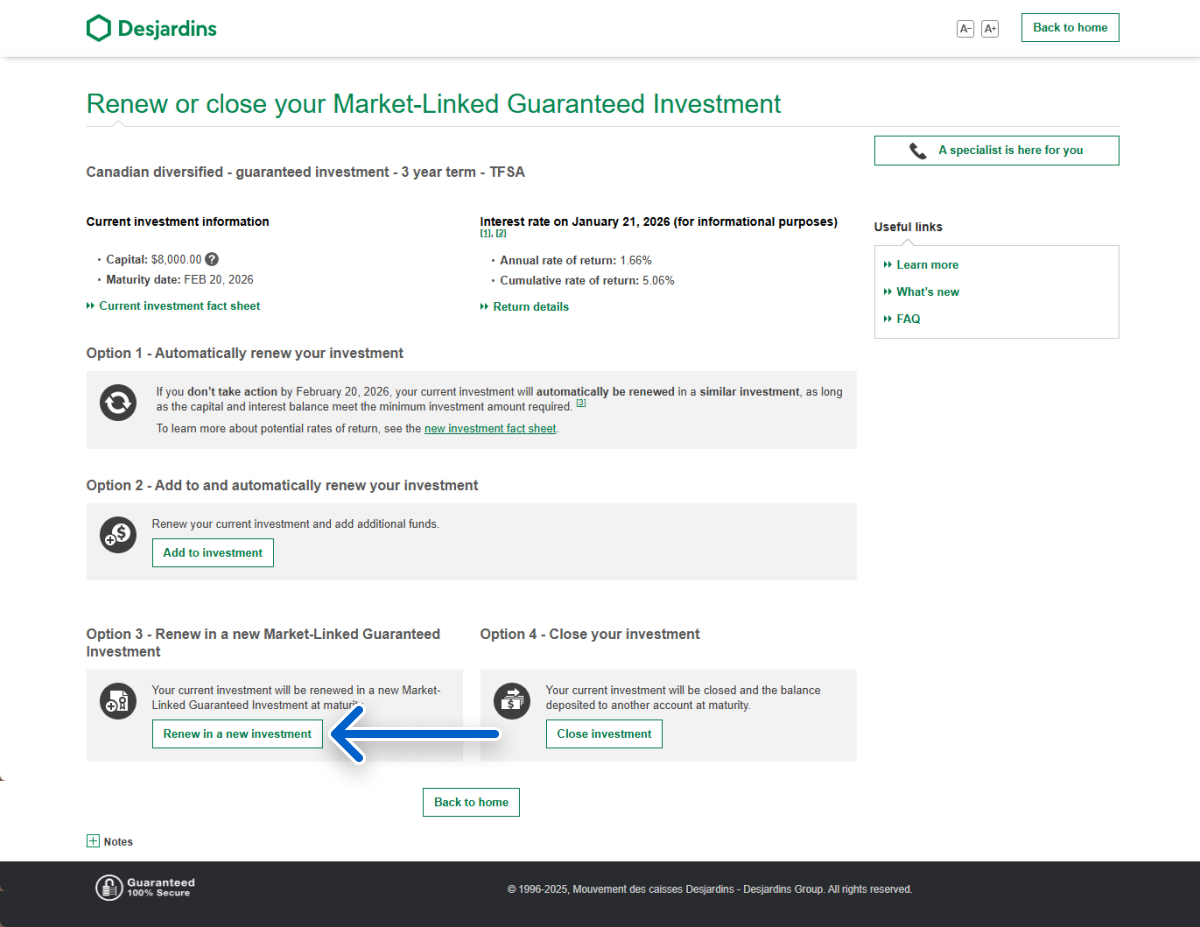Open A specialist is here for you
The image size is (1200, 927).
[996, 150]
